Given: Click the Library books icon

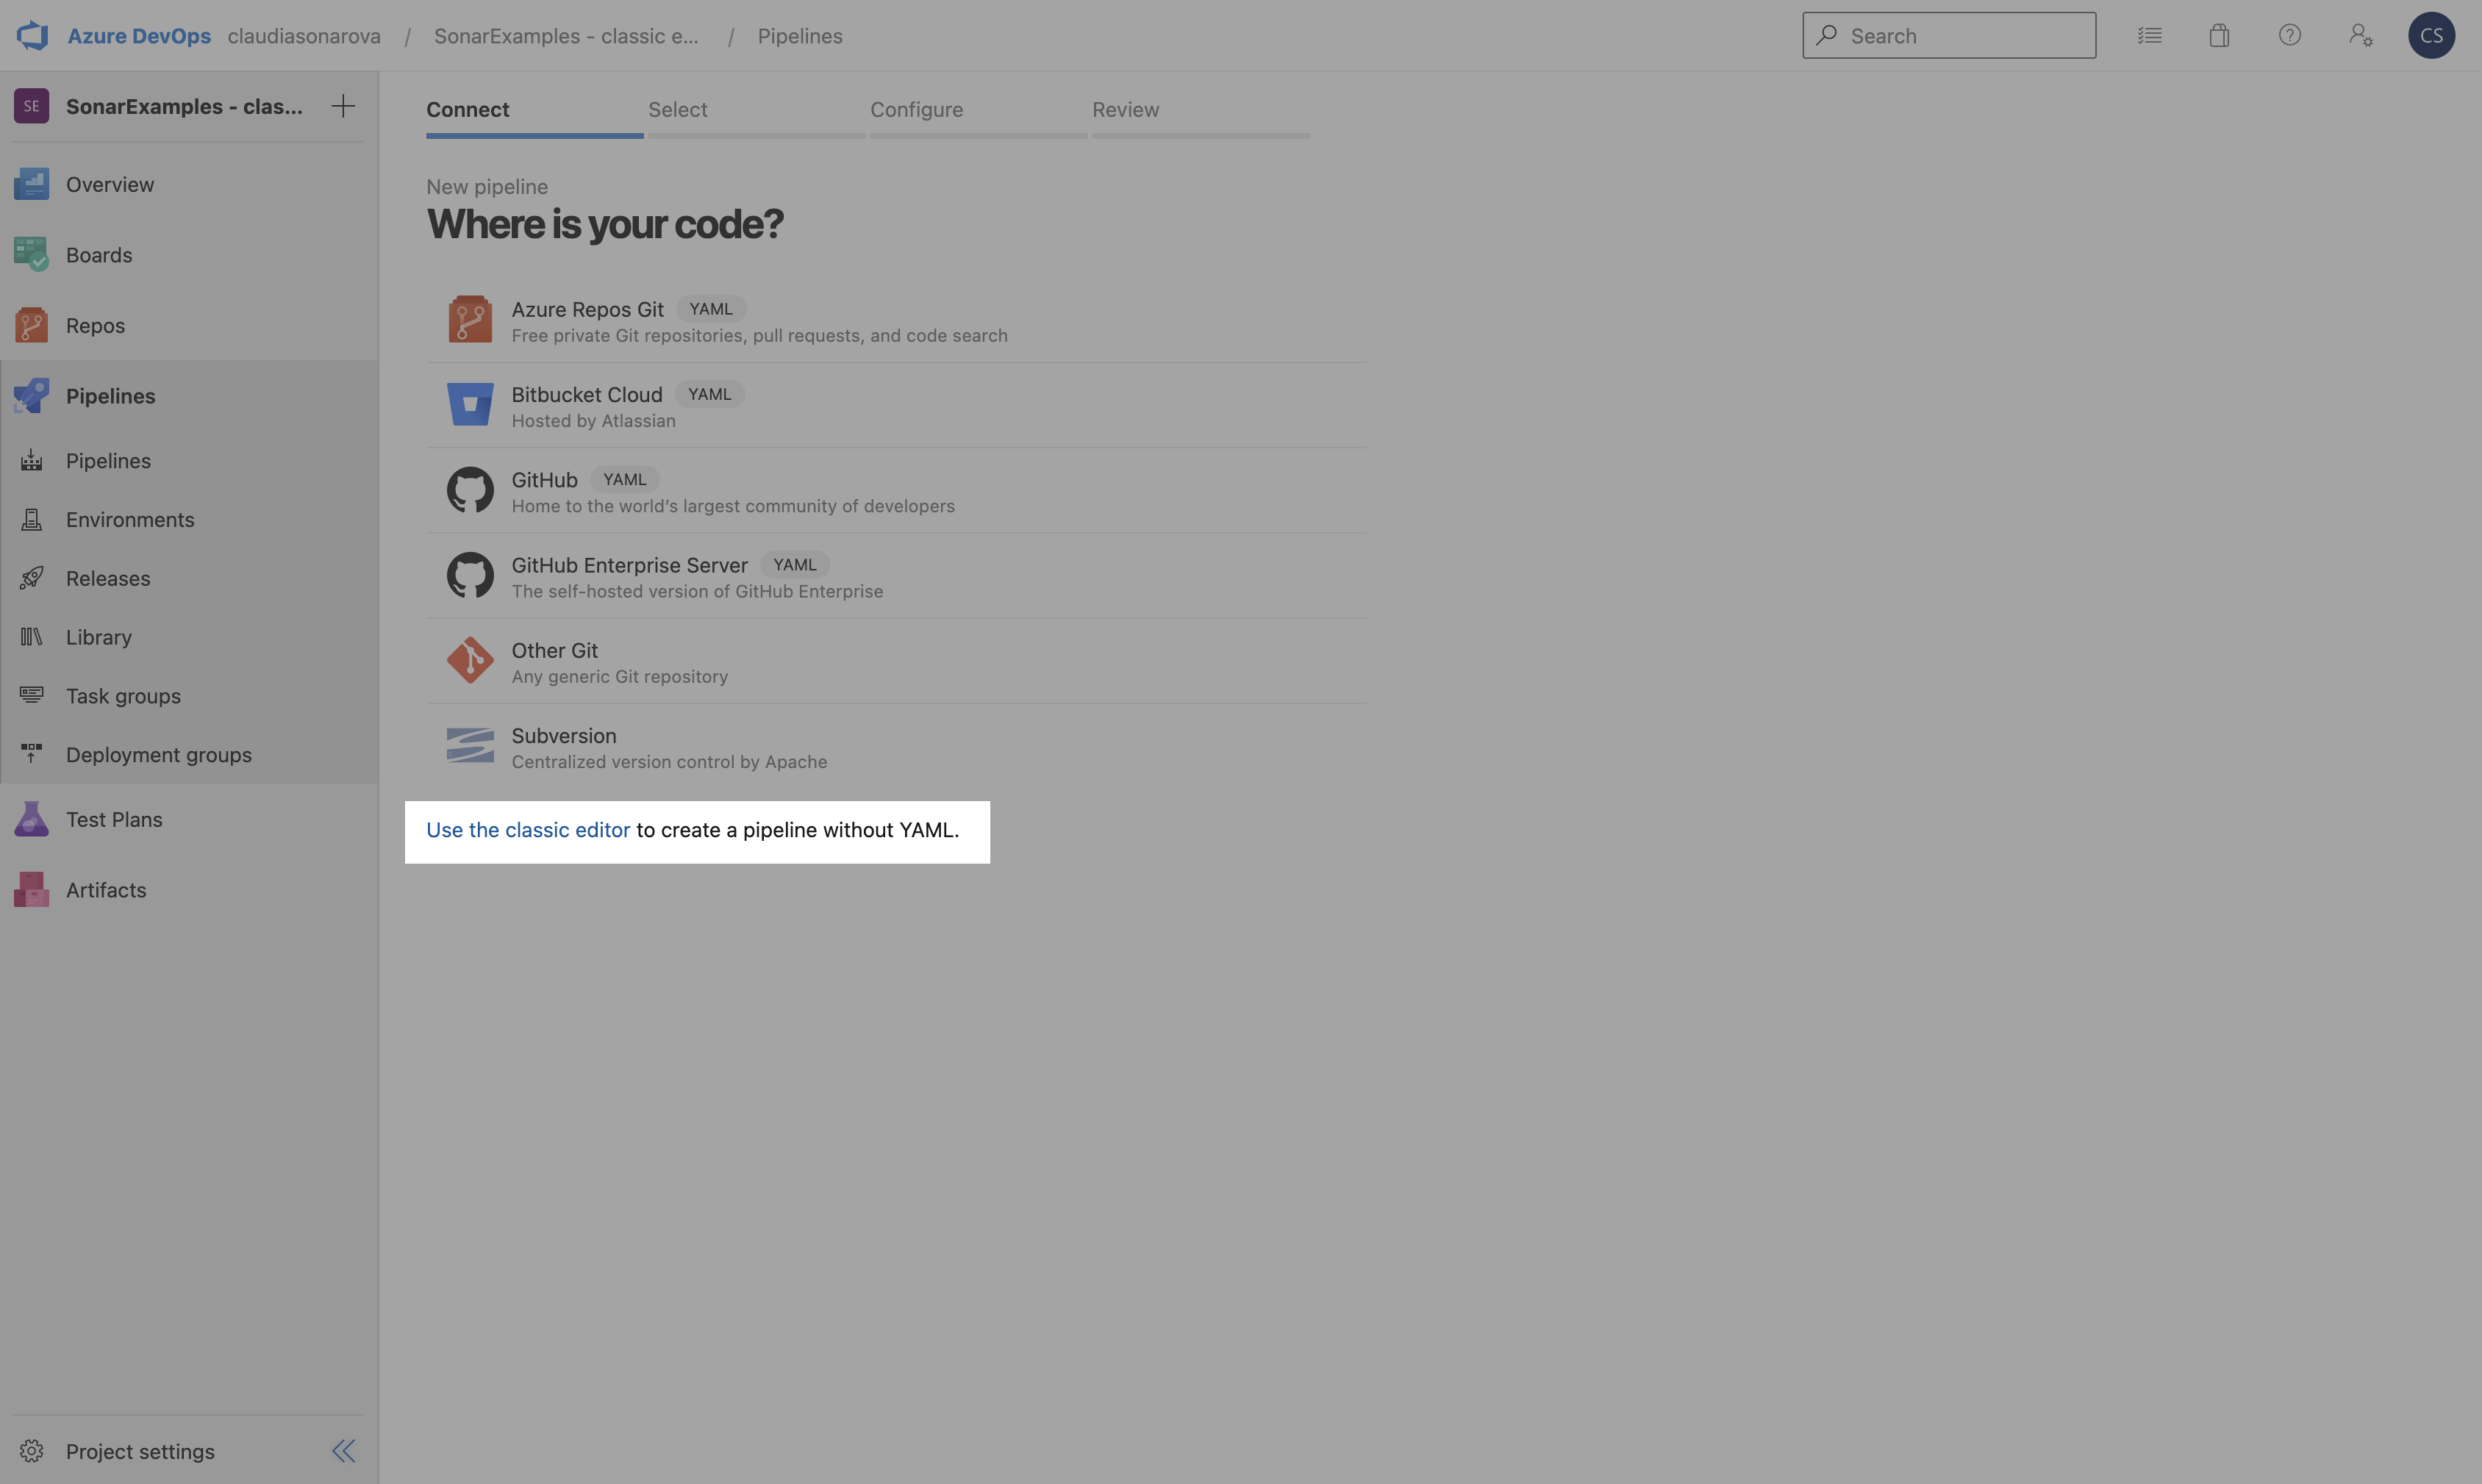Looking at the screenshot, I should click(x=31, y=637).
